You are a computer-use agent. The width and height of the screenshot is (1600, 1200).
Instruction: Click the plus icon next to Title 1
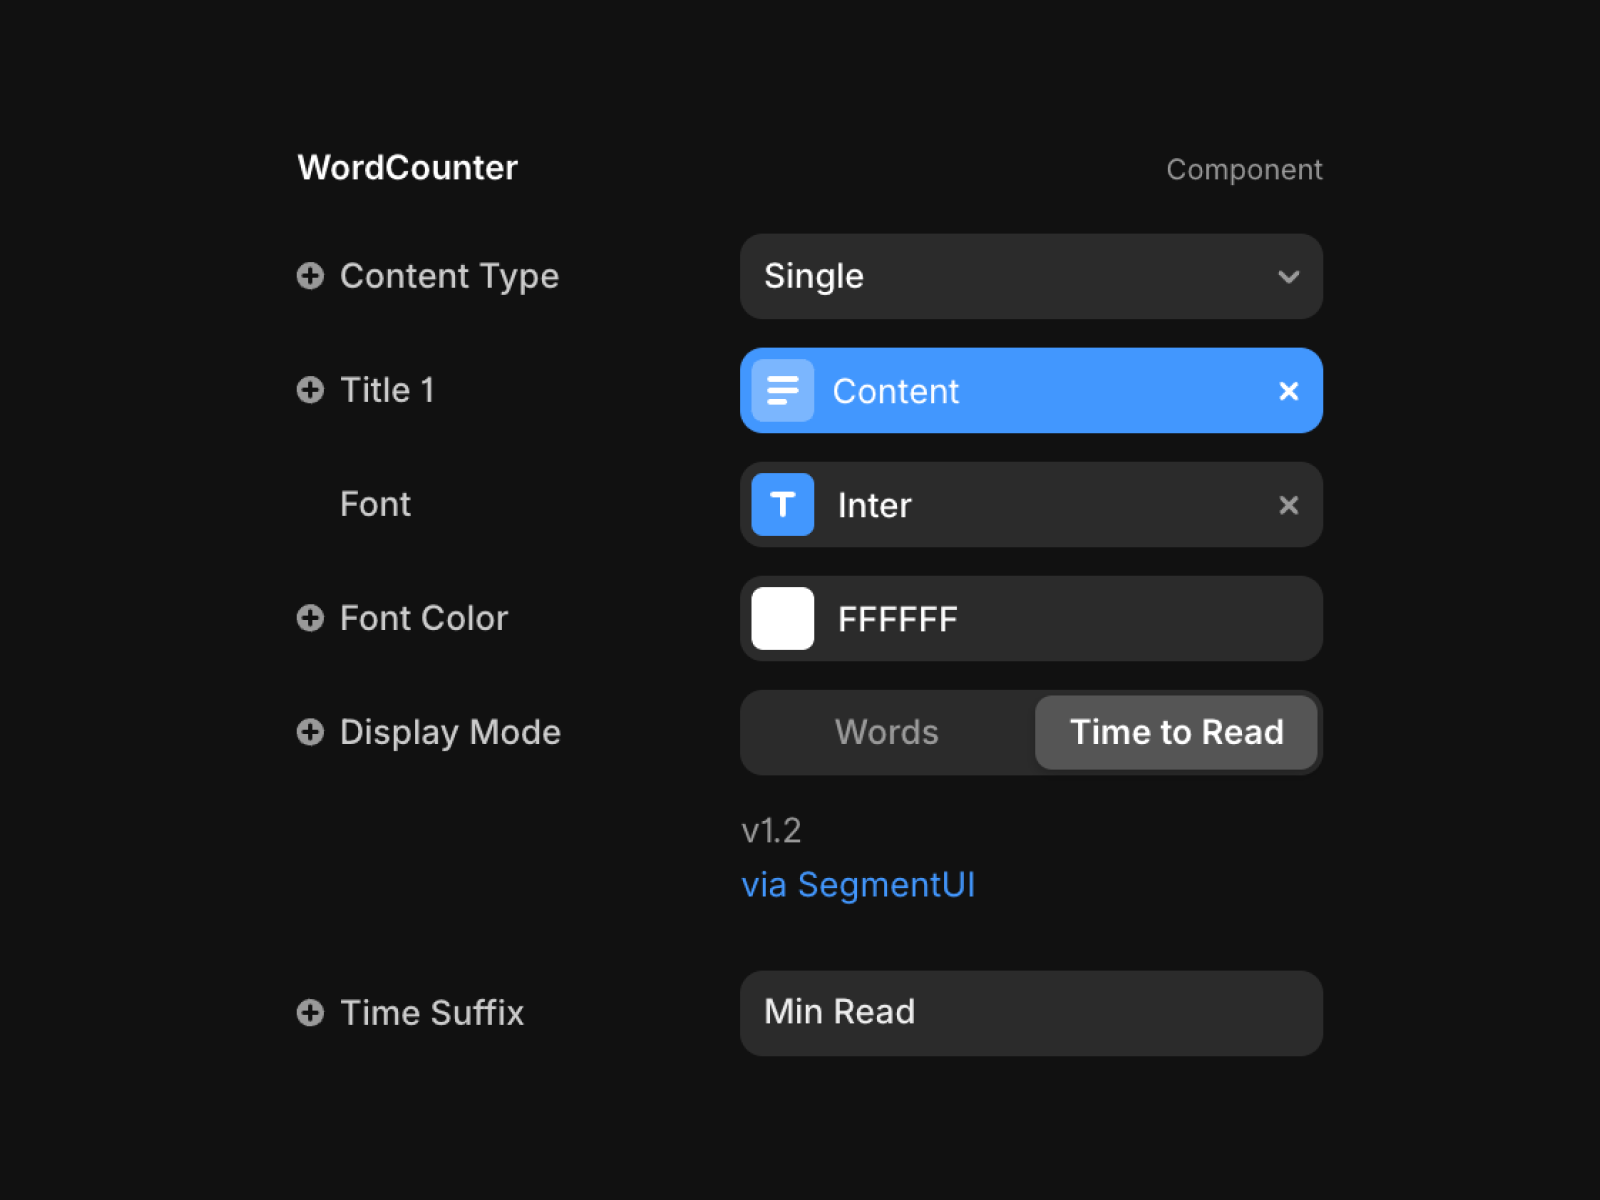coord(310,390)
